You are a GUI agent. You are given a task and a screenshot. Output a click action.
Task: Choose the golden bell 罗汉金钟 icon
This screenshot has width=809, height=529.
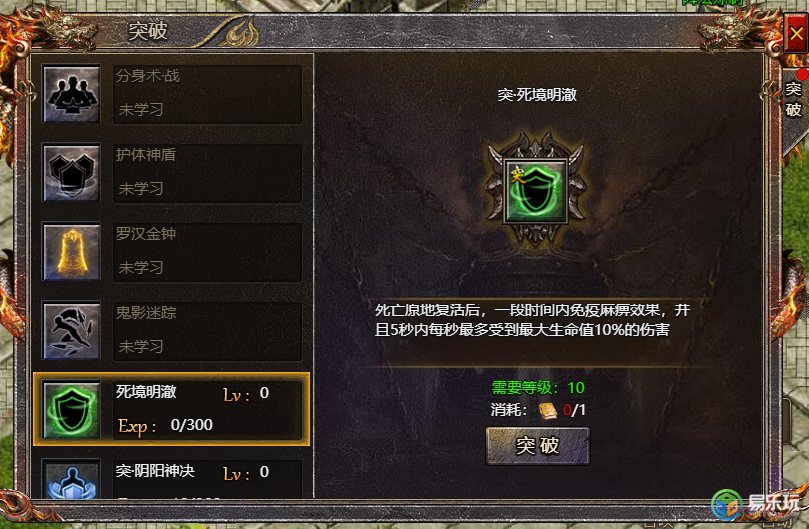[x=71, y=251]
